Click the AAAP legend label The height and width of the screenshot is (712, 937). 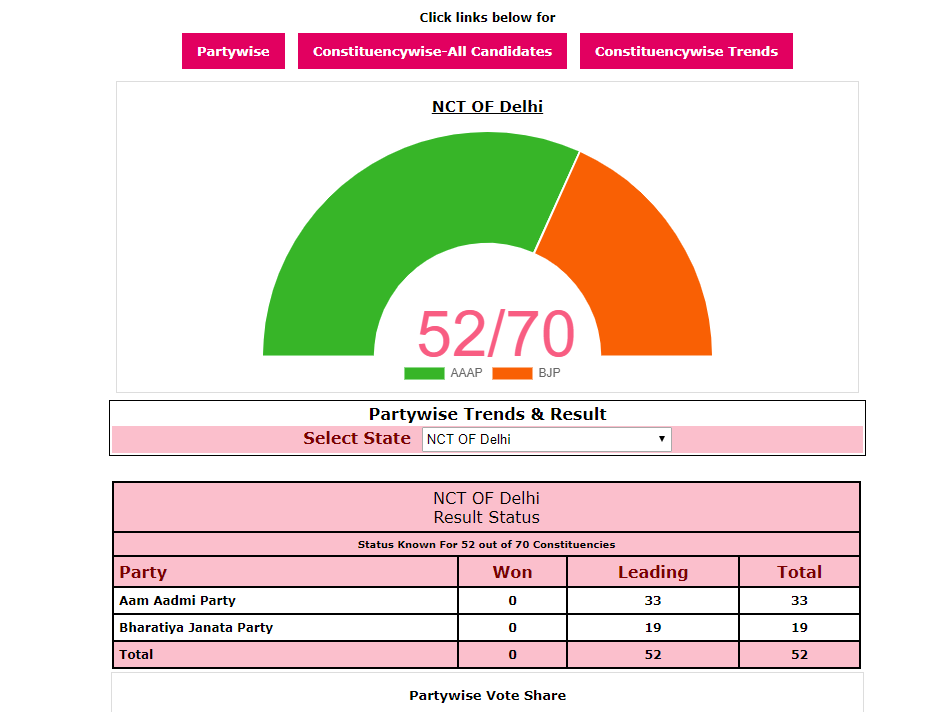point(466,373)
